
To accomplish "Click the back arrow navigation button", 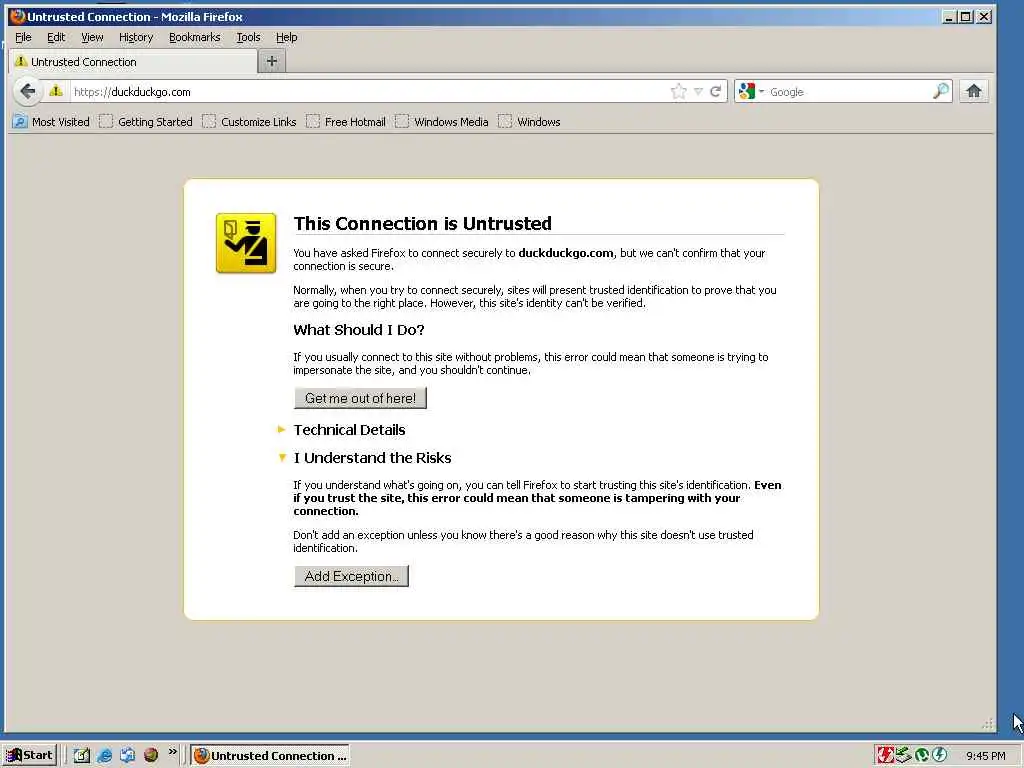I will point(27,91).
